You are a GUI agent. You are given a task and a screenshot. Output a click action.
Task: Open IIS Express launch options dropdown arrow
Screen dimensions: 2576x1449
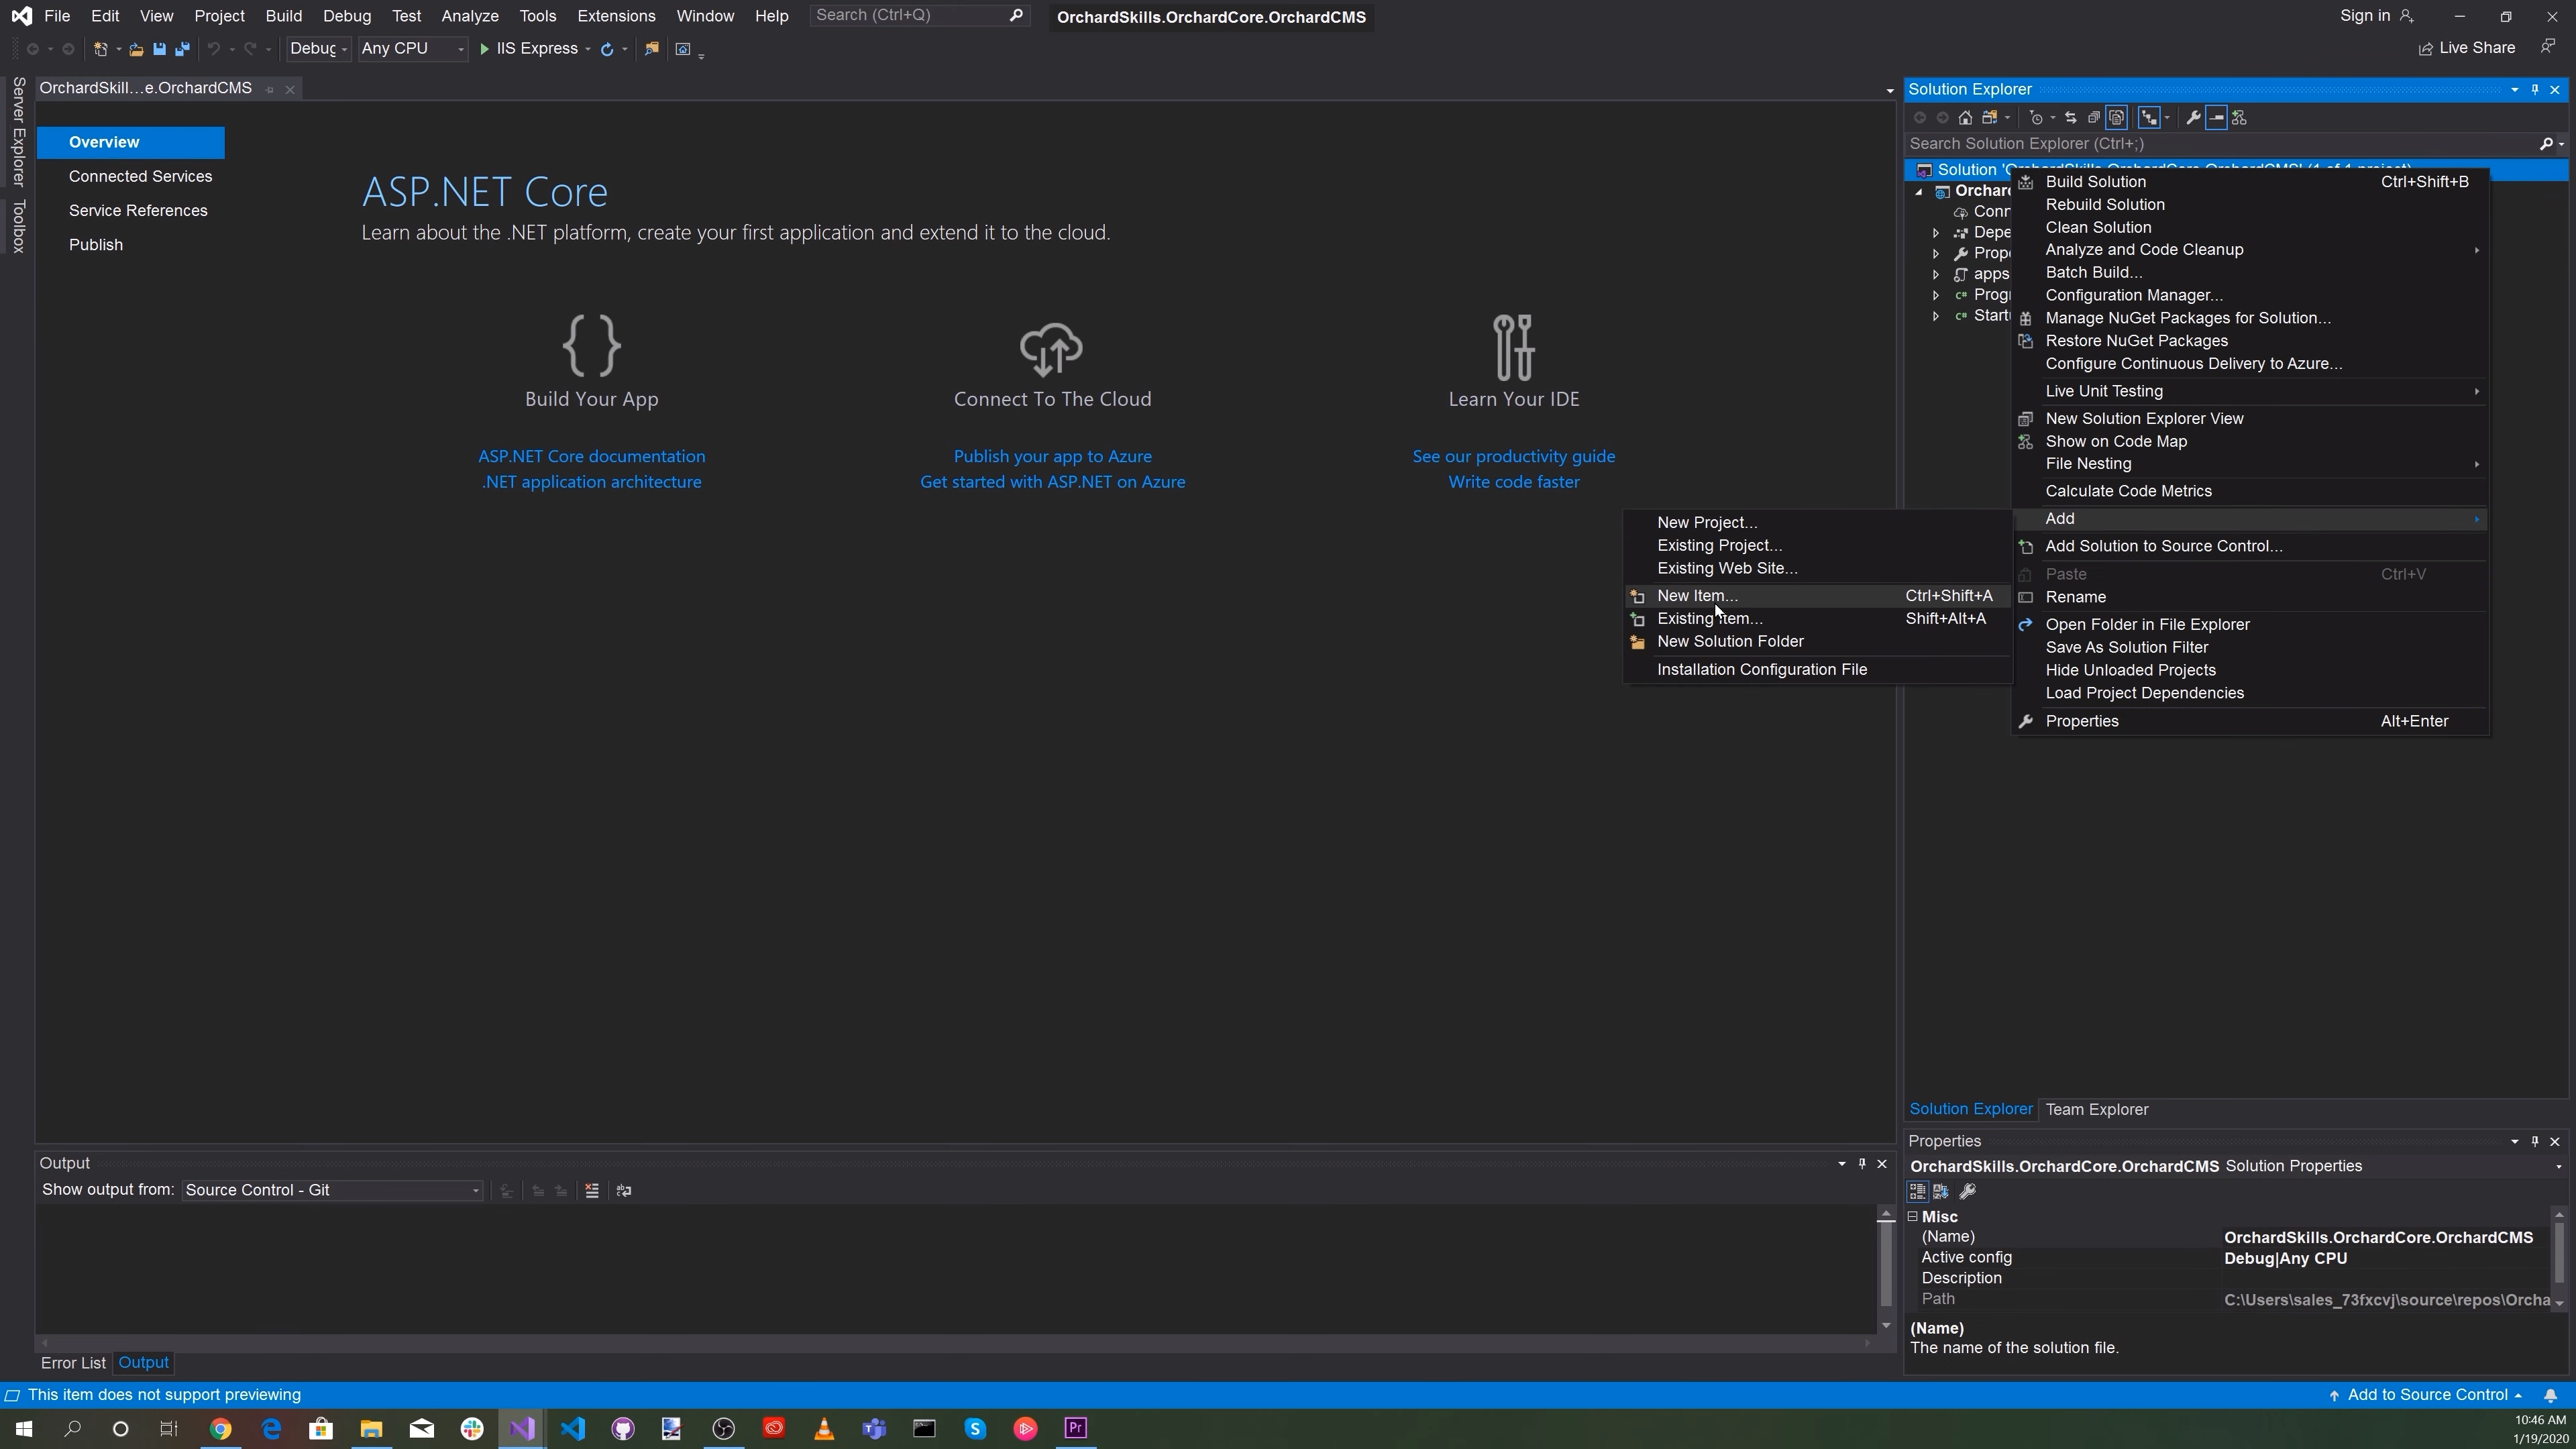[588, 49]
